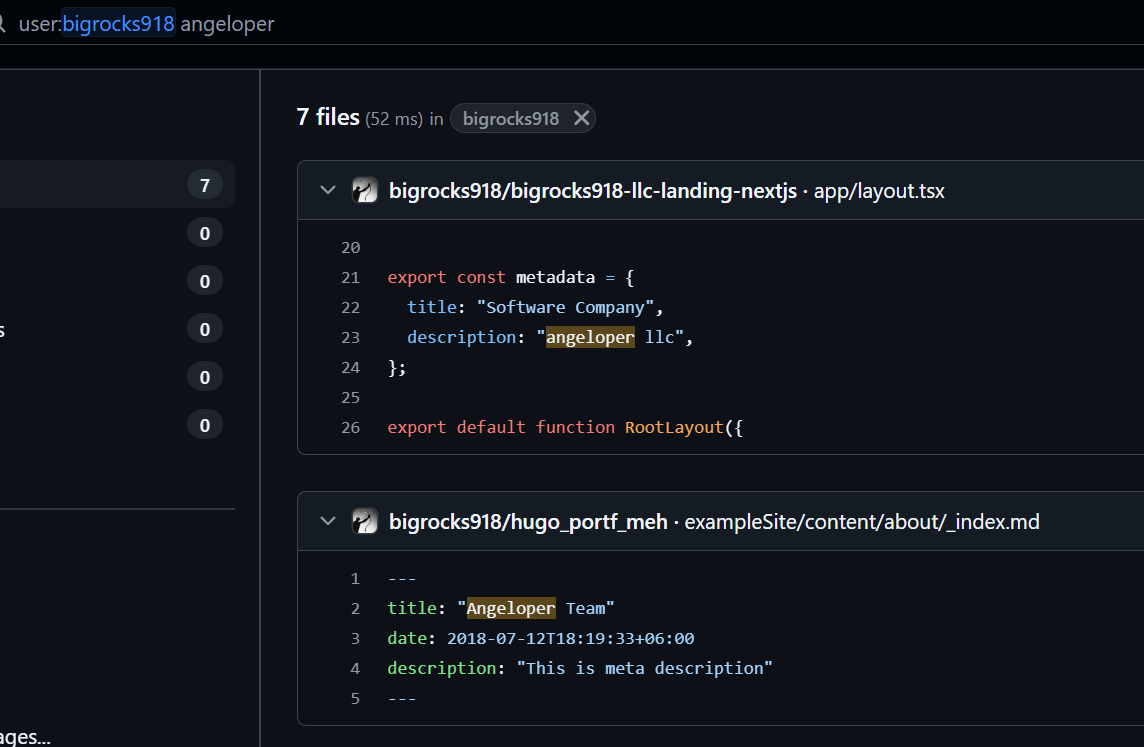Viewport: 1144px width, 747px height.
Task: Click the 'Software Company' title string
Action: [x=565, y=308]
